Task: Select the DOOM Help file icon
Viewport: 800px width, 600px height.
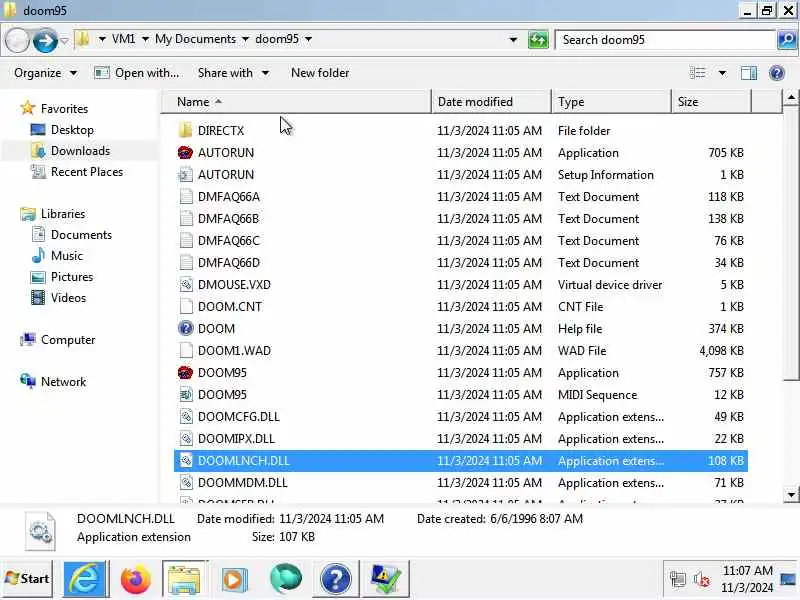Action: (186, 328)
